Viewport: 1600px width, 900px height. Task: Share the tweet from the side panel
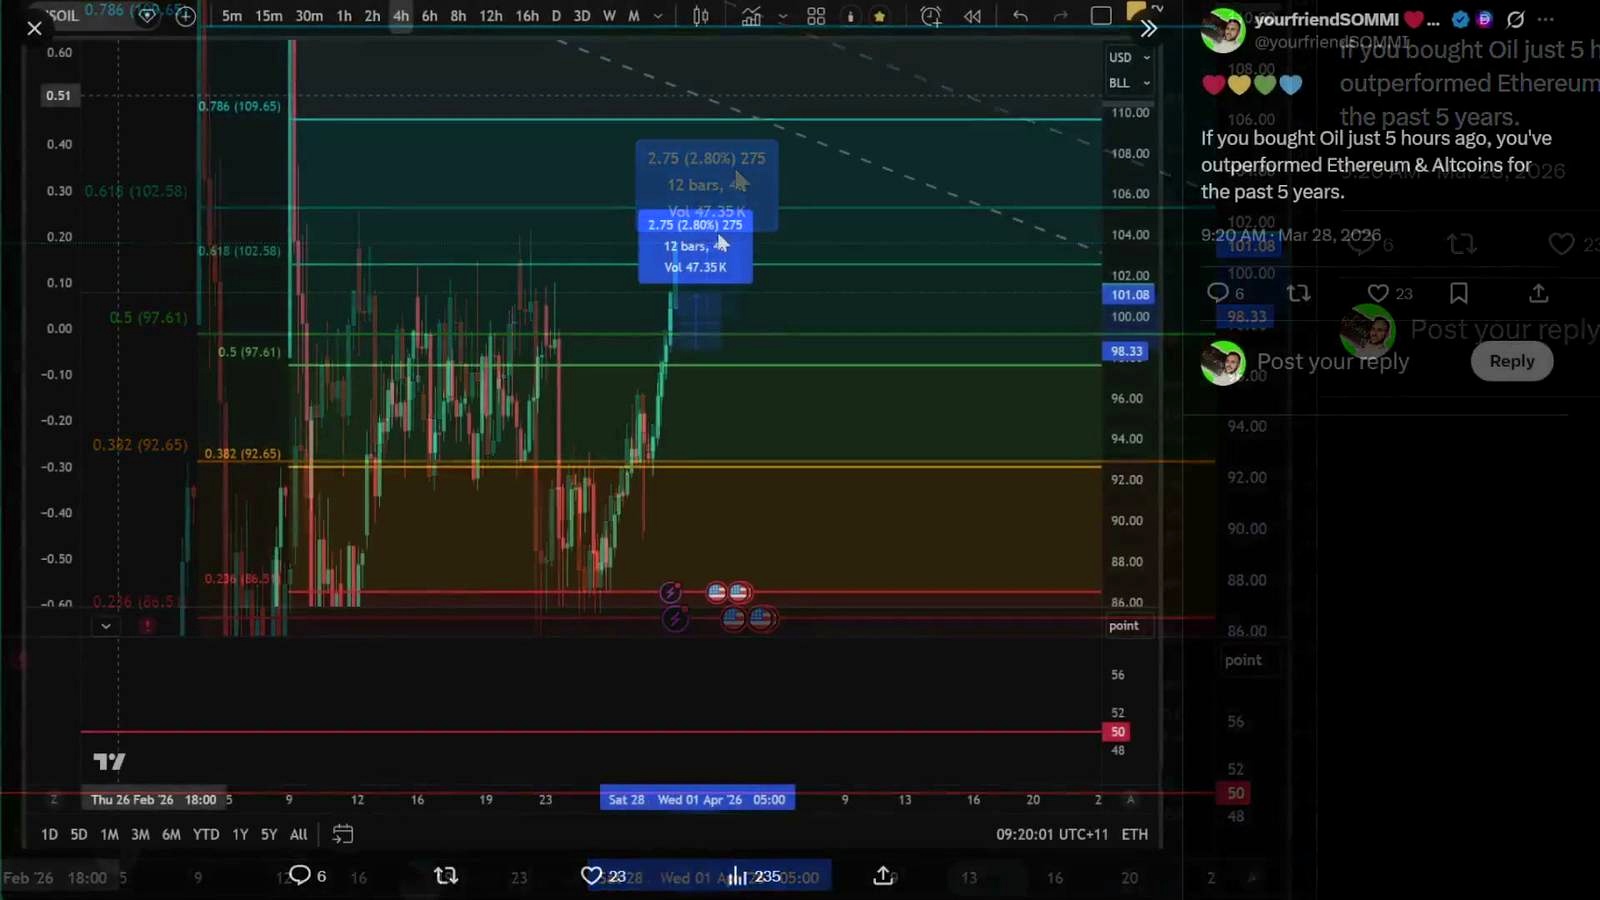click(1539, 293)
